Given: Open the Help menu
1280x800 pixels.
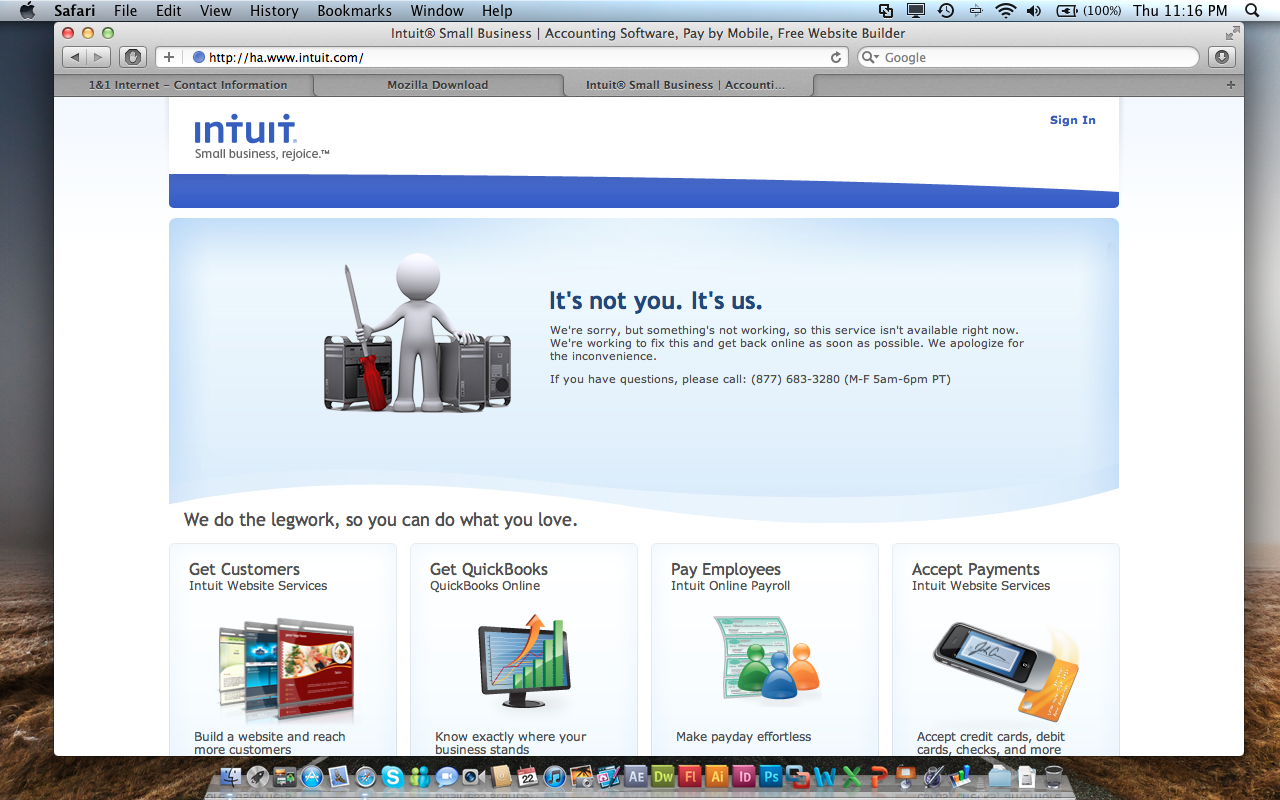Looking at the screenshot, I should (x=497, y=11).
